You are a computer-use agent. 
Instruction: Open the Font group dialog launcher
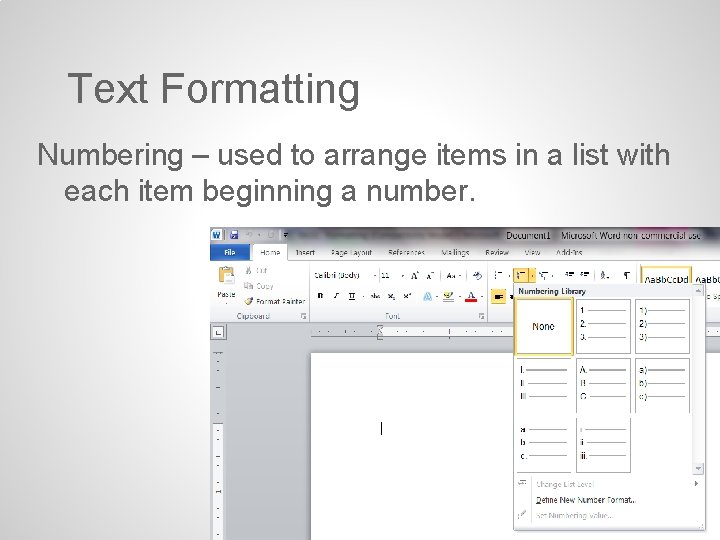pyautogui.click(x=481, y=316)
